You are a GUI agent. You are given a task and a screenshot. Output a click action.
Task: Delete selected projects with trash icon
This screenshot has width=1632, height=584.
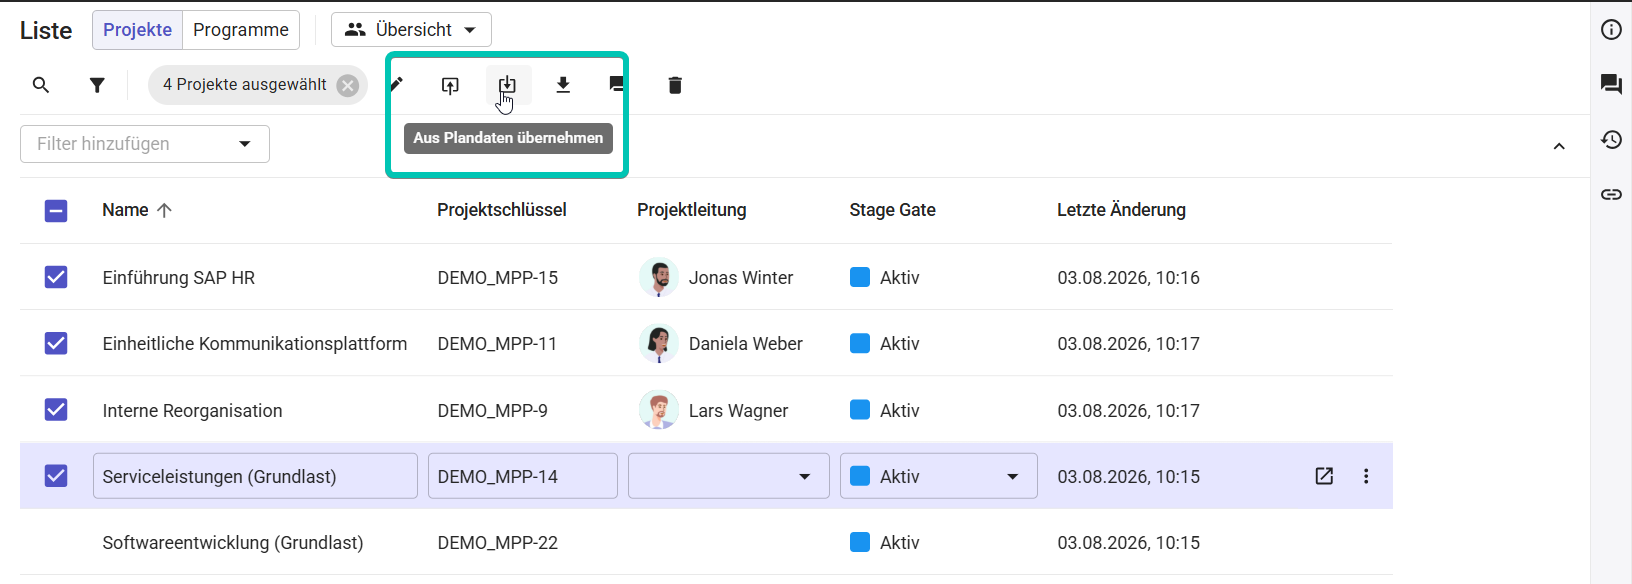pos(675,85)
